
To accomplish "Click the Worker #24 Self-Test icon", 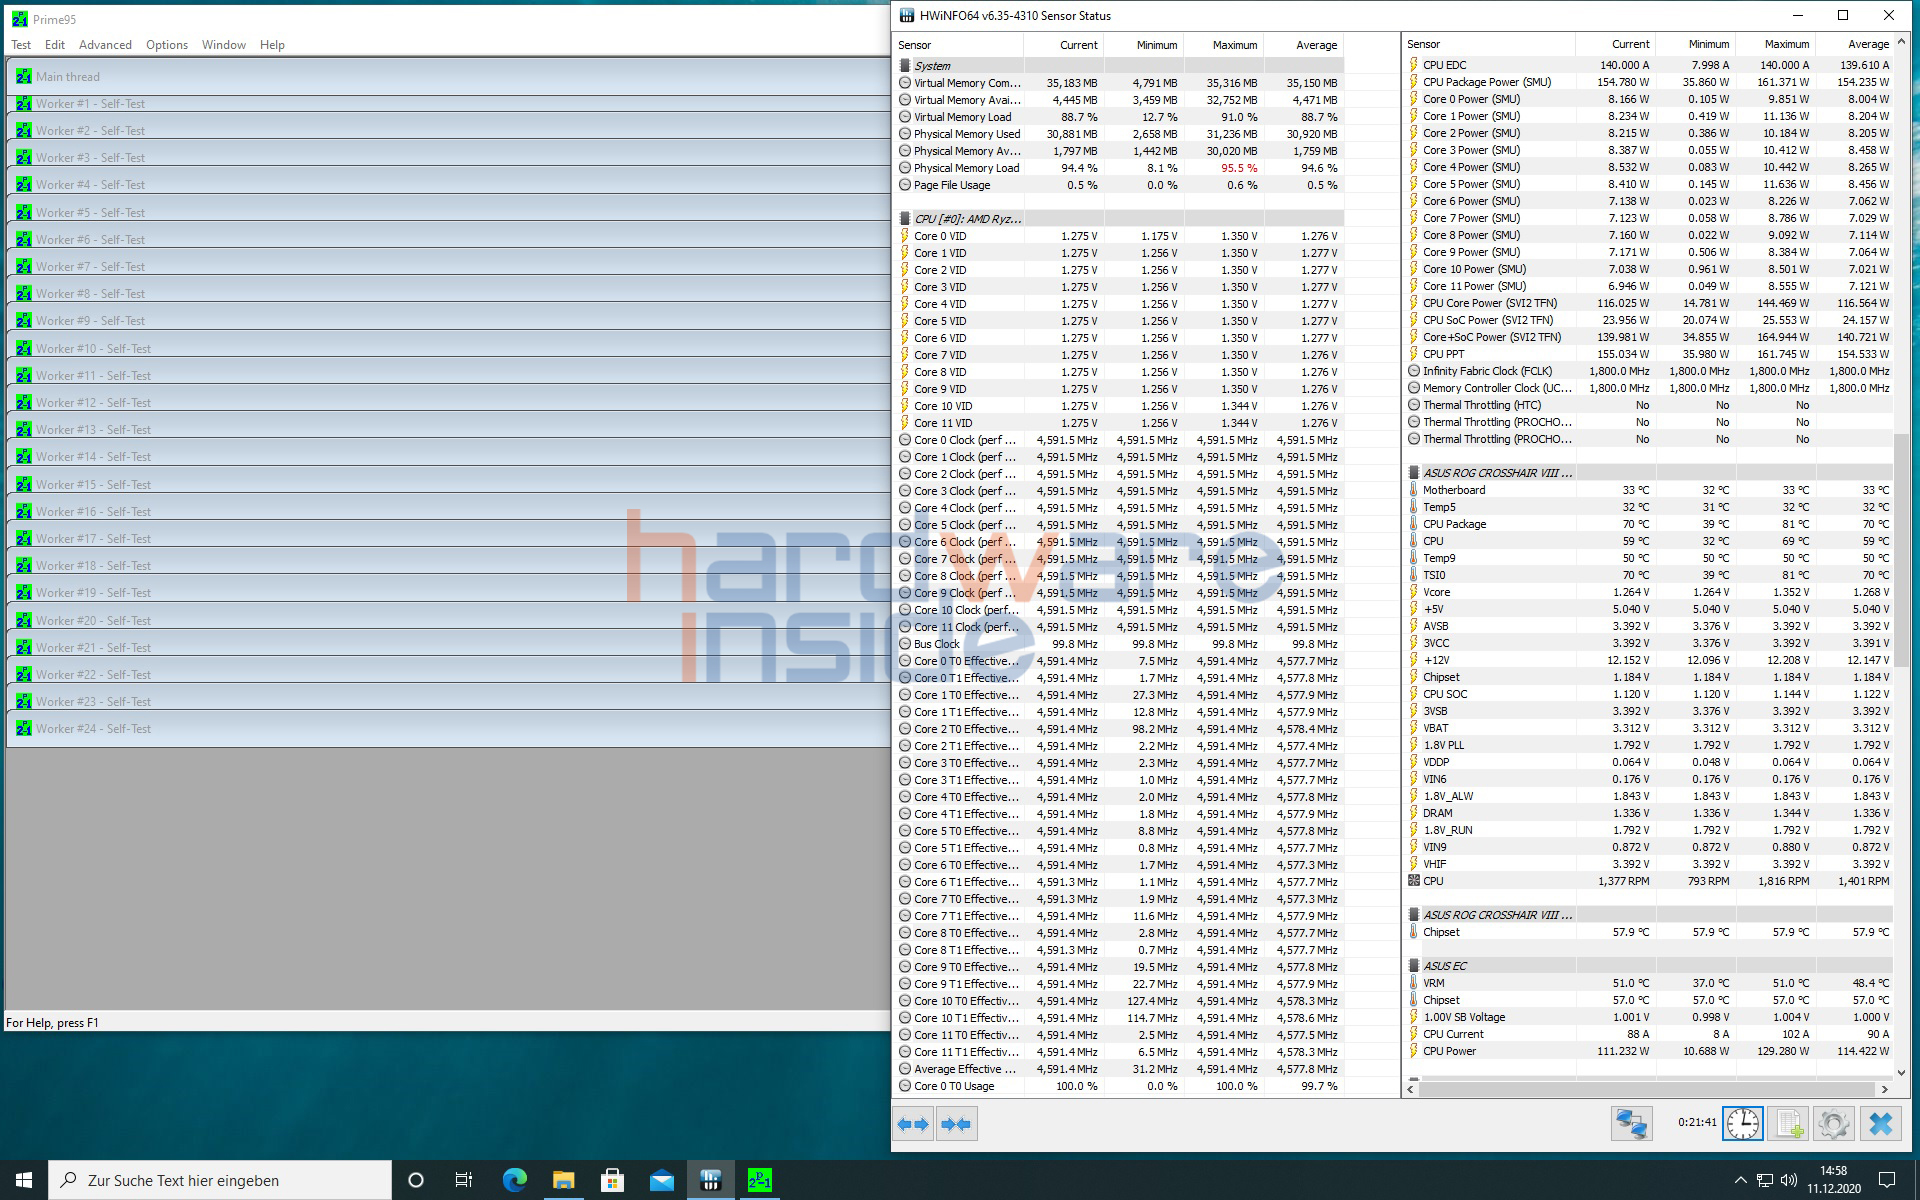I will 23,728.
